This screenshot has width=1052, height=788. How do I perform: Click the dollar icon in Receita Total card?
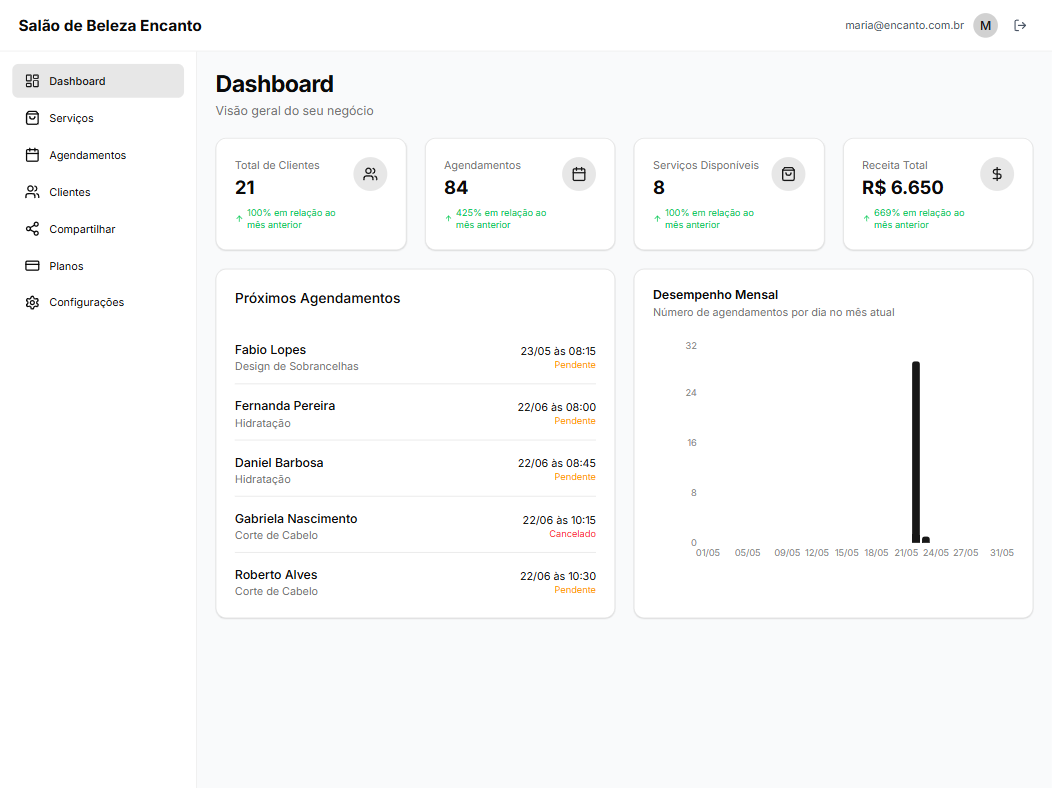[x=997, y=174]
